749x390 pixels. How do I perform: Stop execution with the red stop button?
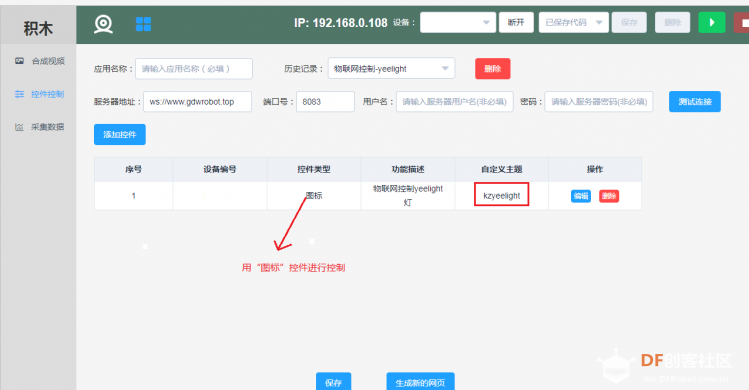[x=741, y=22]
